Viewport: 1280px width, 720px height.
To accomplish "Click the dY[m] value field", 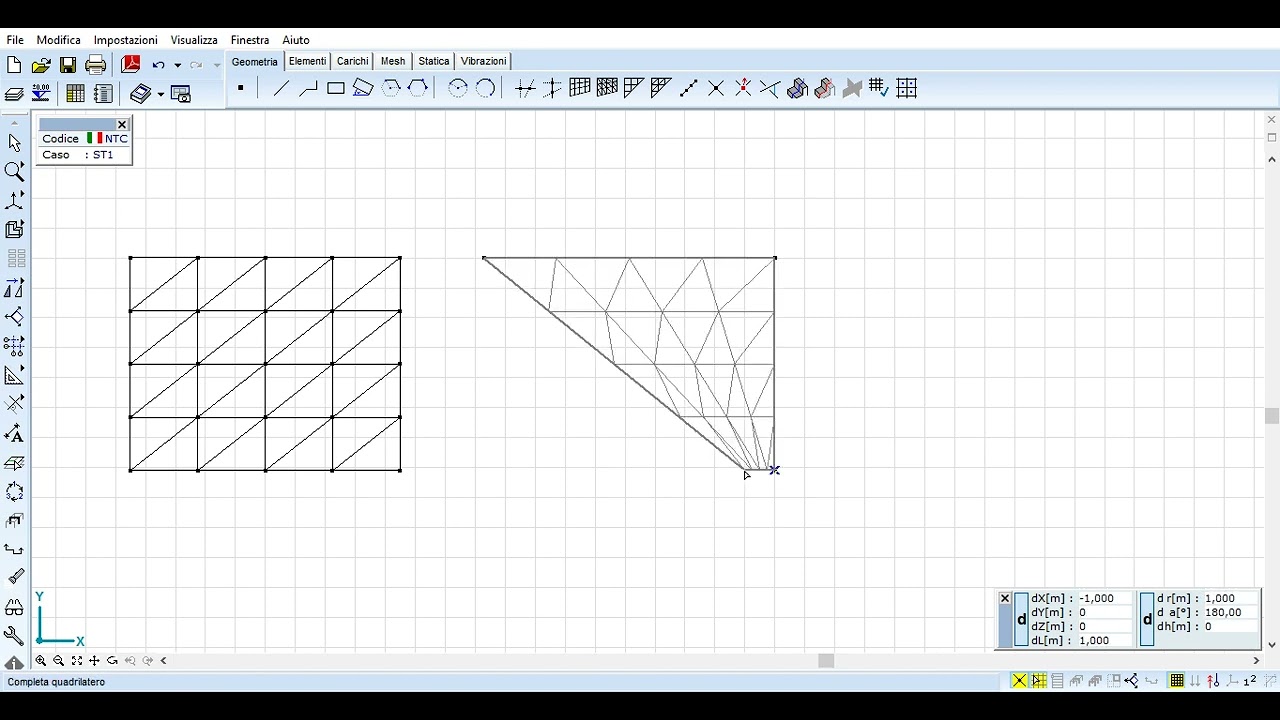I will pyautogui.click(x=1104, y=612).
